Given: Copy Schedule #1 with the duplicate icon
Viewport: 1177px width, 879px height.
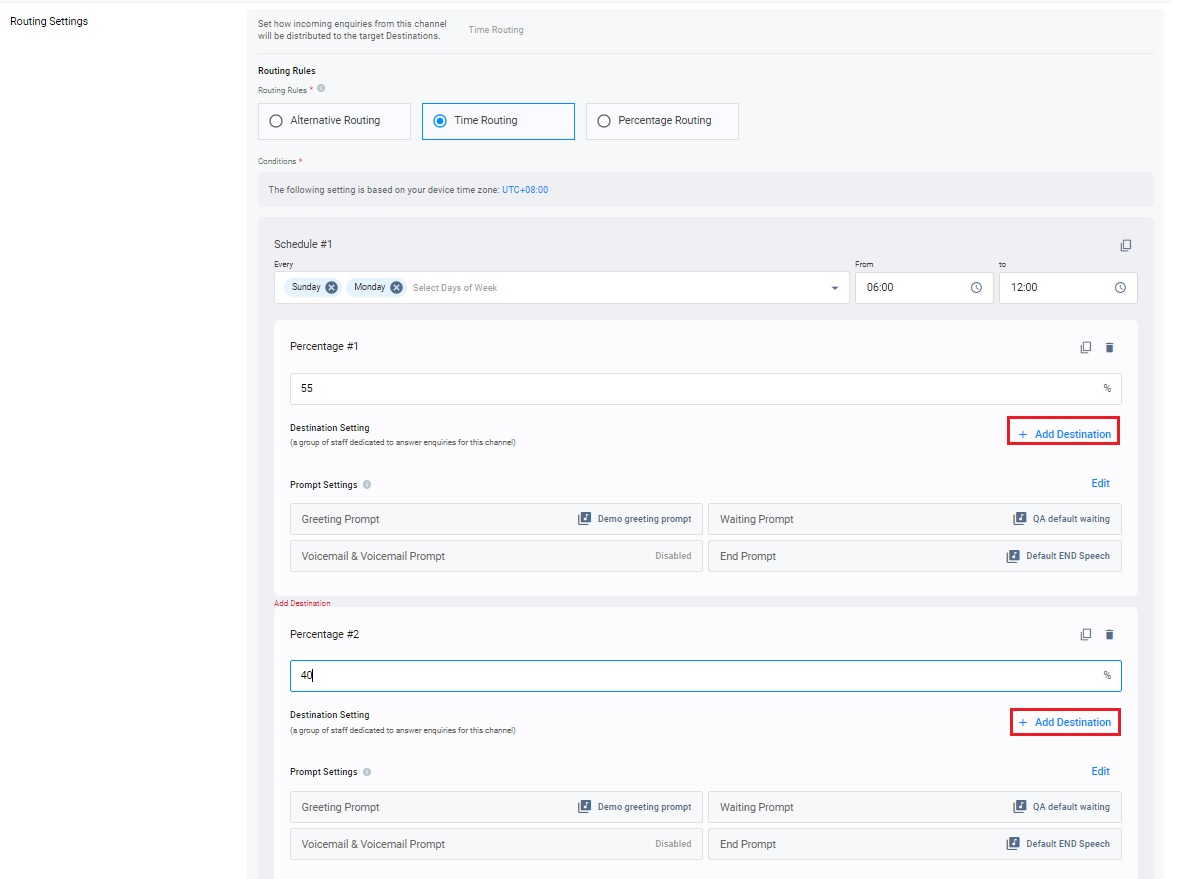Looking at the screenshot, I should click(x=1125, y=245).
